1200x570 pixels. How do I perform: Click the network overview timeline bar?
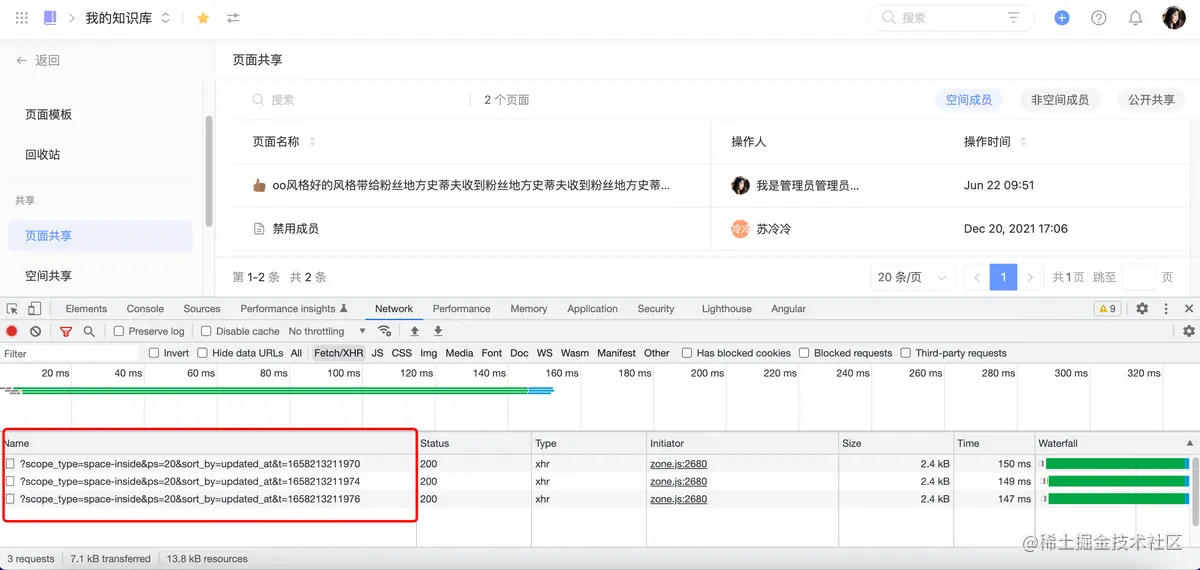coord(277,390)
